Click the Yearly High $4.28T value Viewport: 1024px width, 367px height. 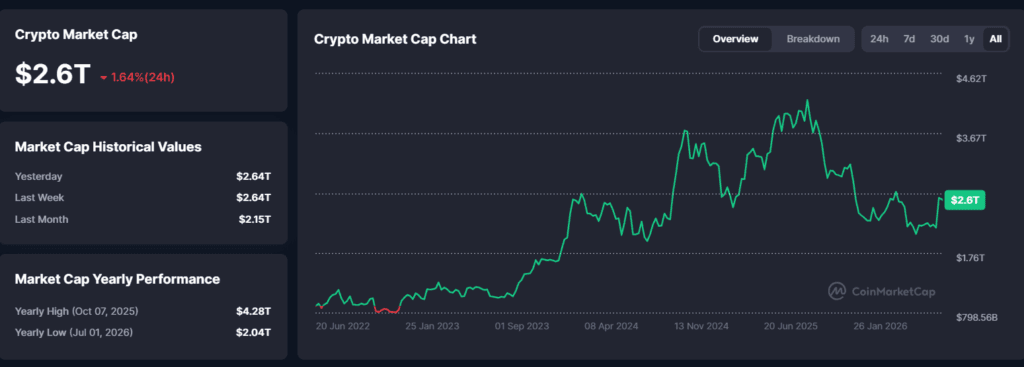tap(253, 311)
